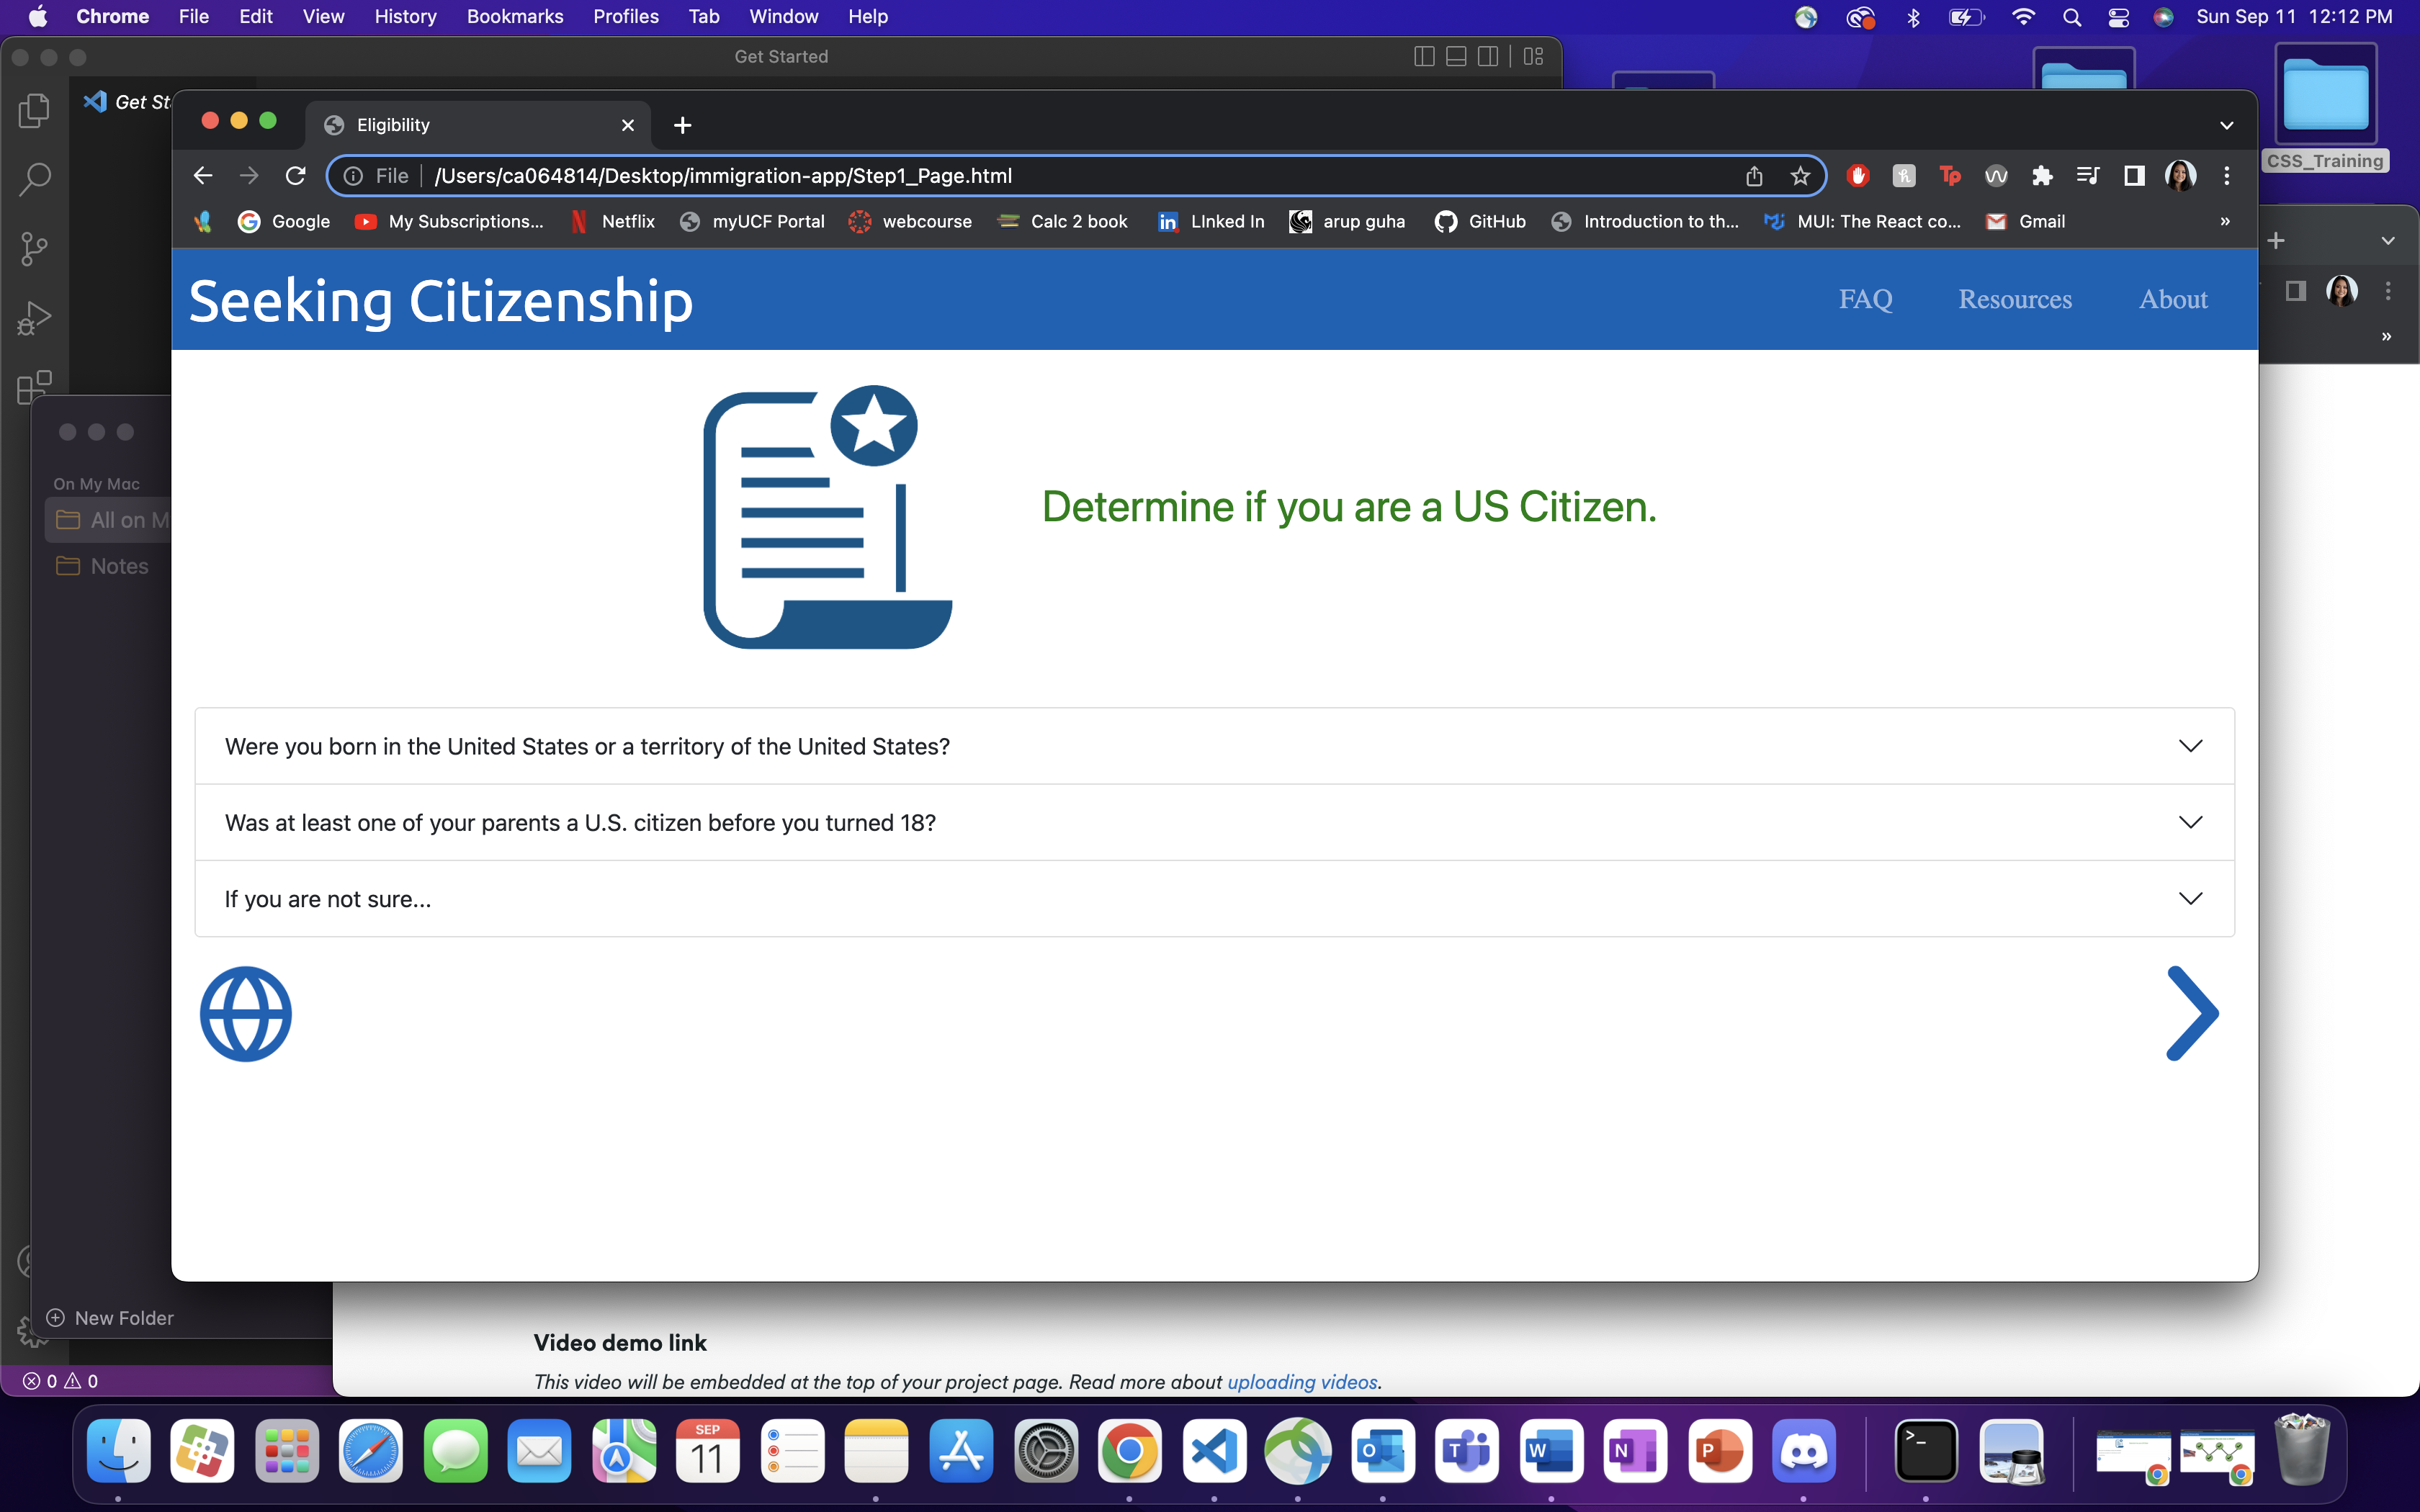Open the FAQ navigation link
The width and height of the screenshot is (2420, 1512).
(1865, 299)
